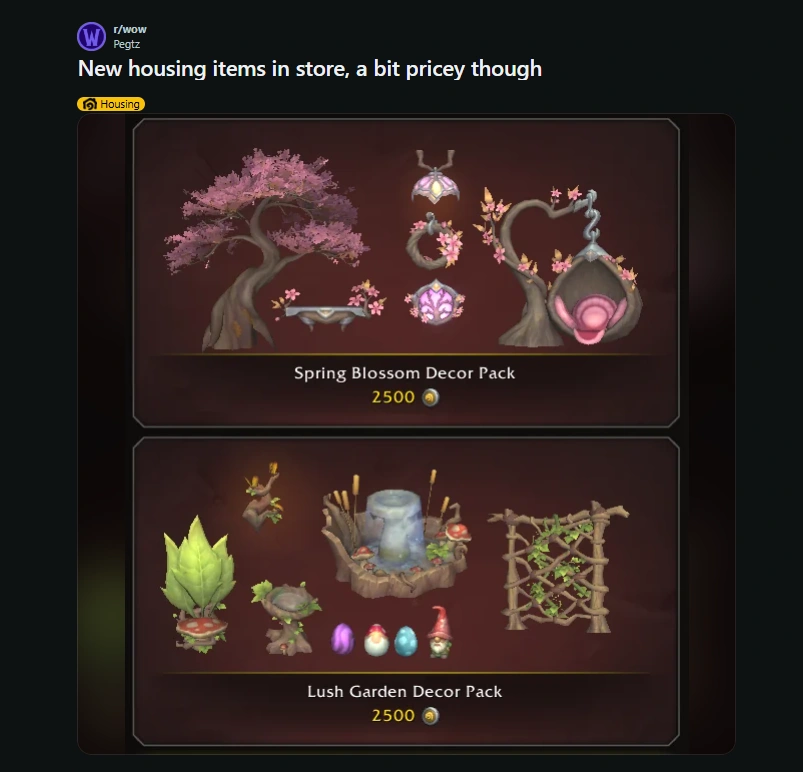803x772 pixels.
Task: Select the Lush Garden Decor Pack label
Action: 405,692
